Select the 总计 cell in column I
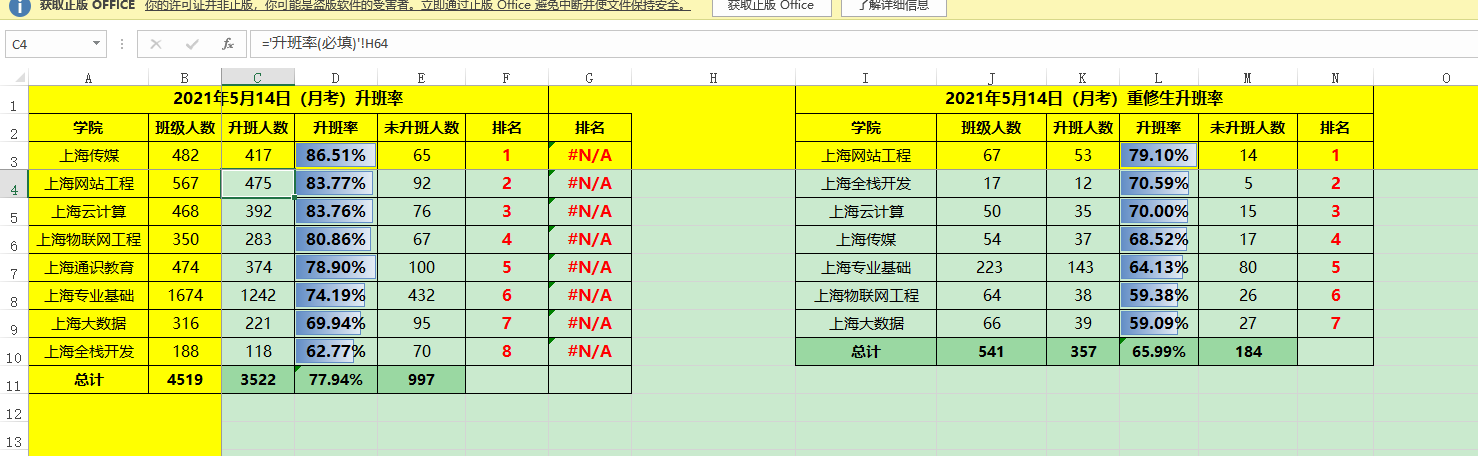 [866, 352]
